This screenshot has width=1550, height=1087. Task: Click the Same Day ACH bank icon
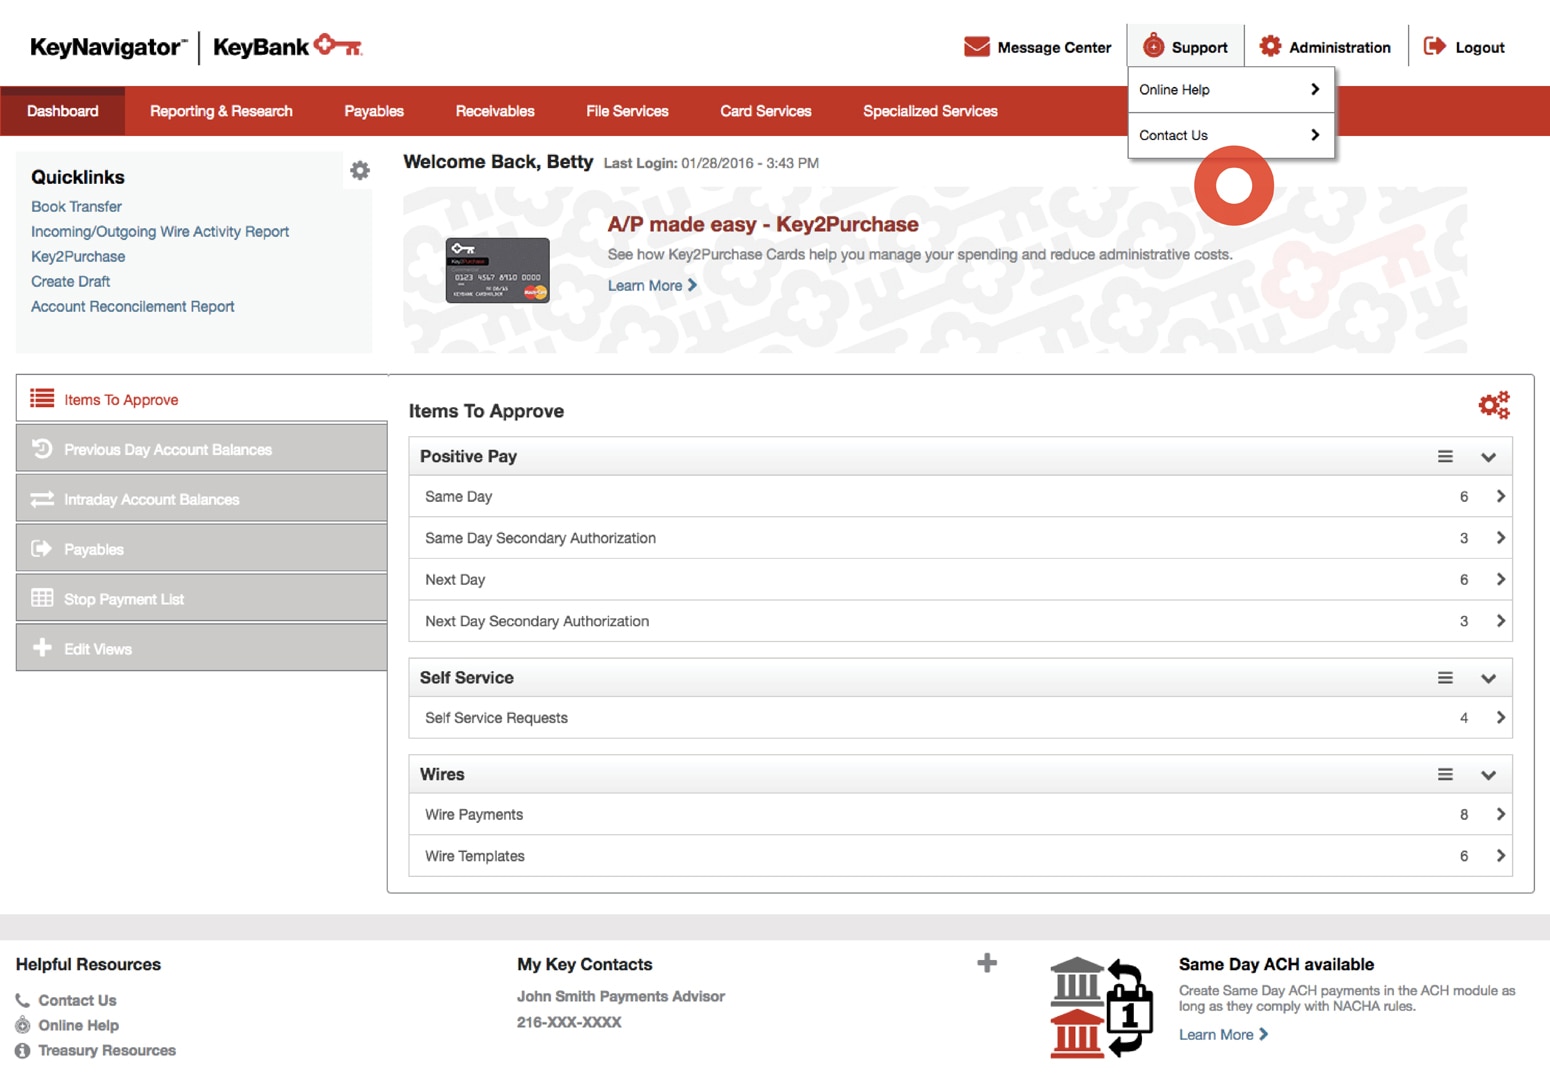1100,1008
